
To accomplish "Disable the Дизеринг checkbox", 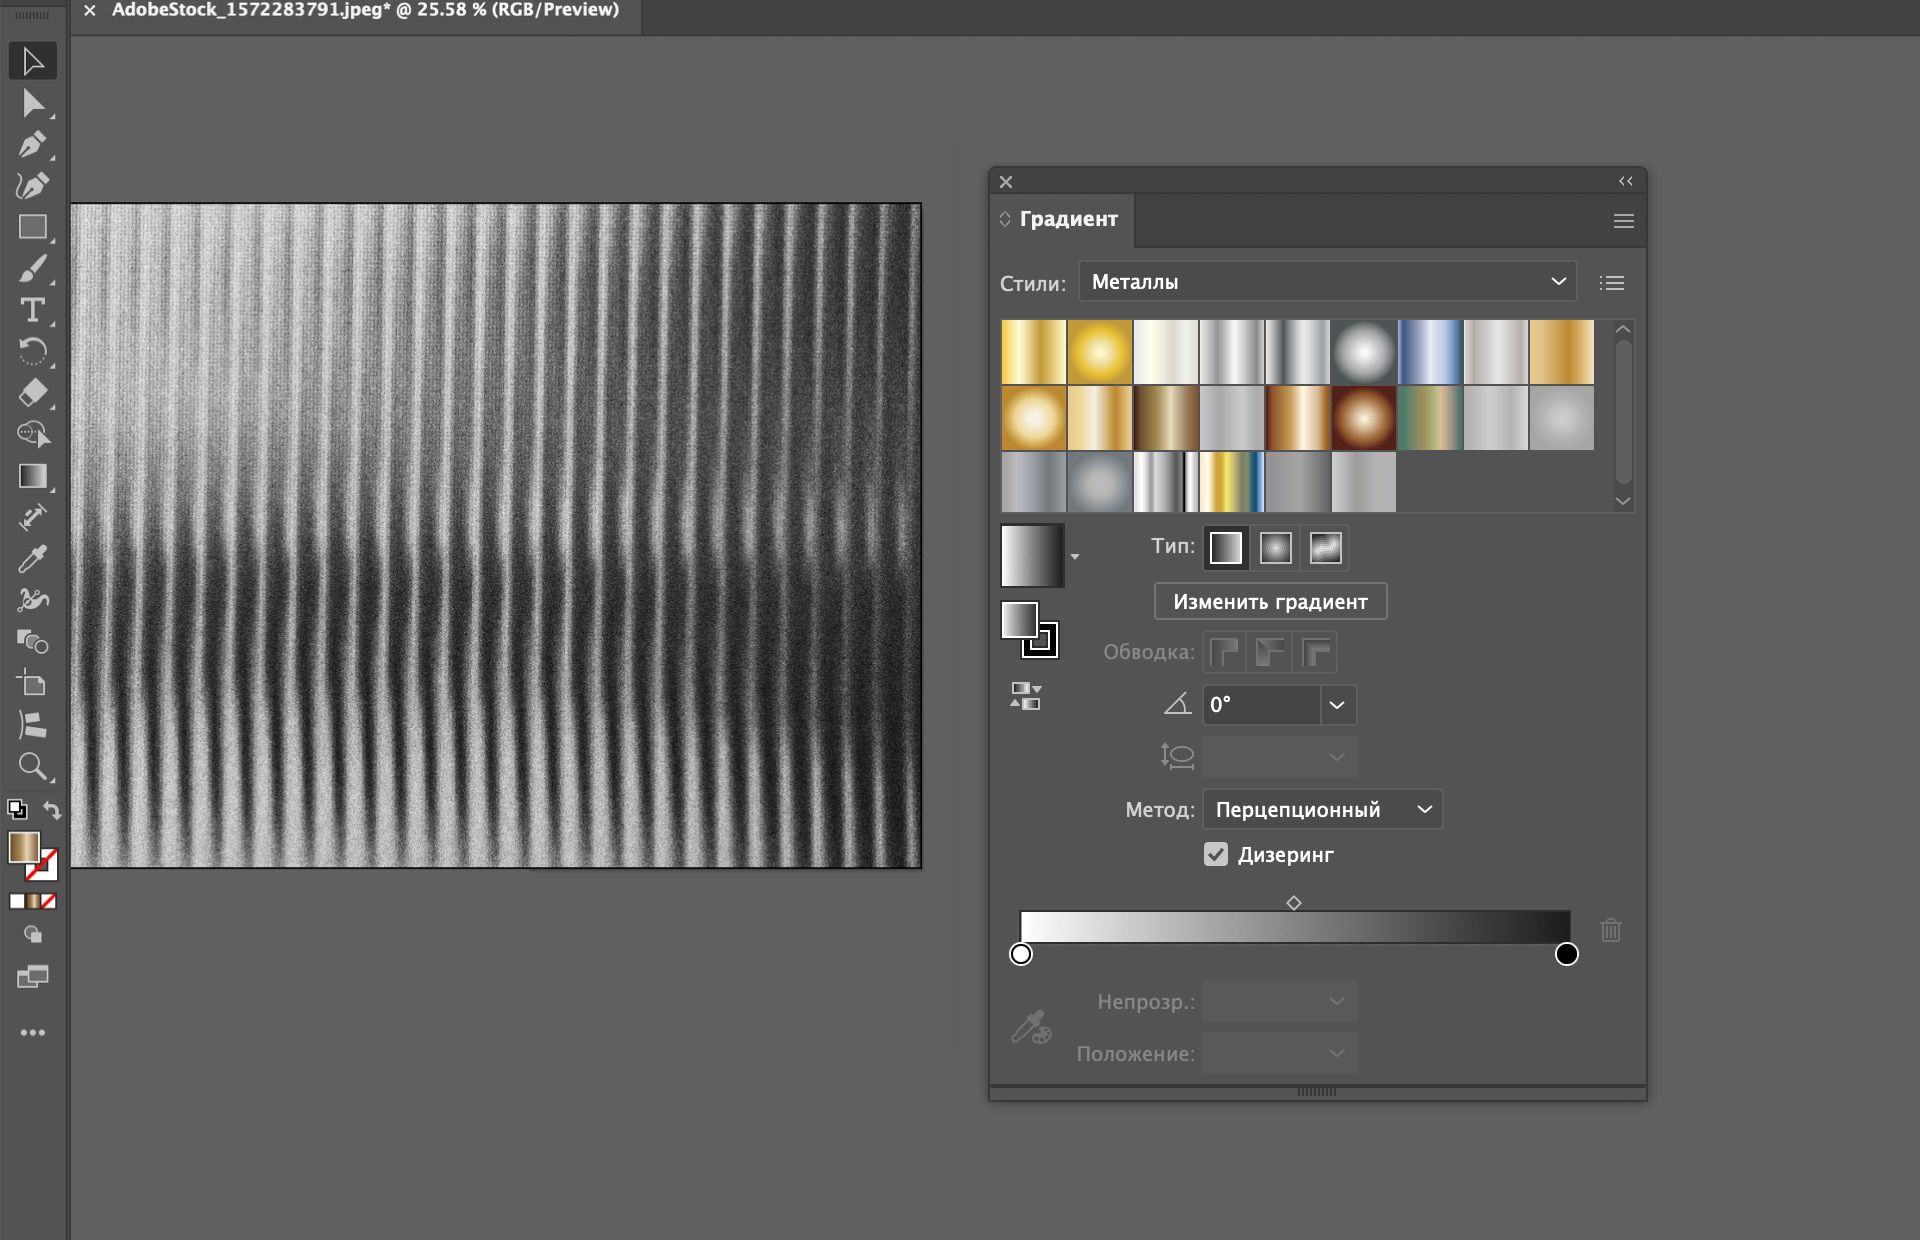I will click(x=1215, y=854).
